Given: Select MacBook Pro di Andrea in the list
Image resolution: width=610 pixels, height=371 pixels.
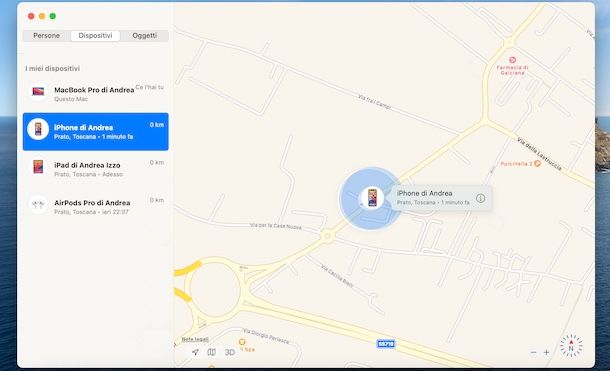Looking at the screenshot, I should coord(96,94).
